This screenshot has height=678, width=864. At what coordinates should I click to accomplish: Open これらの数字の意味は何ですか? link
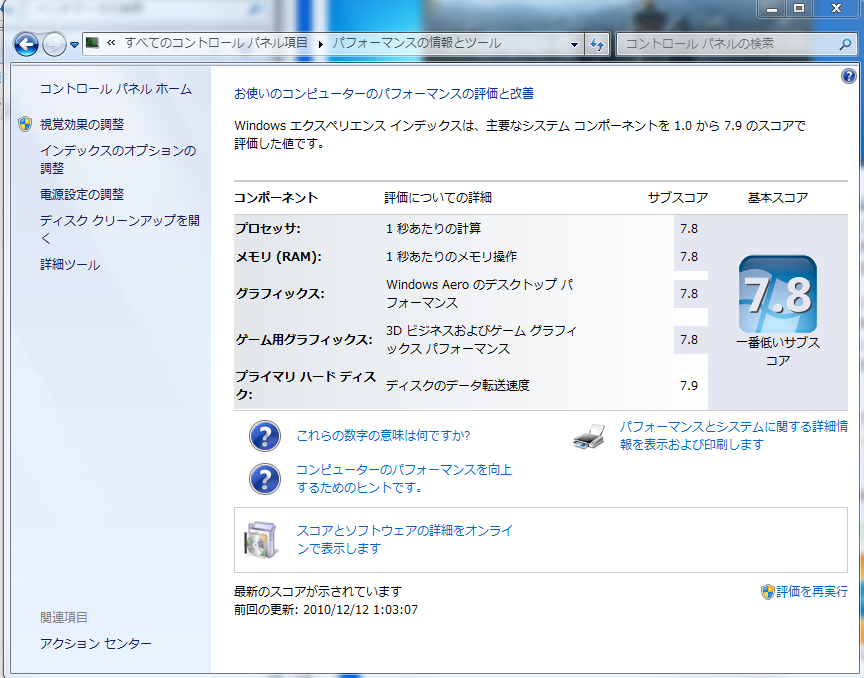[x=383, y=435]
